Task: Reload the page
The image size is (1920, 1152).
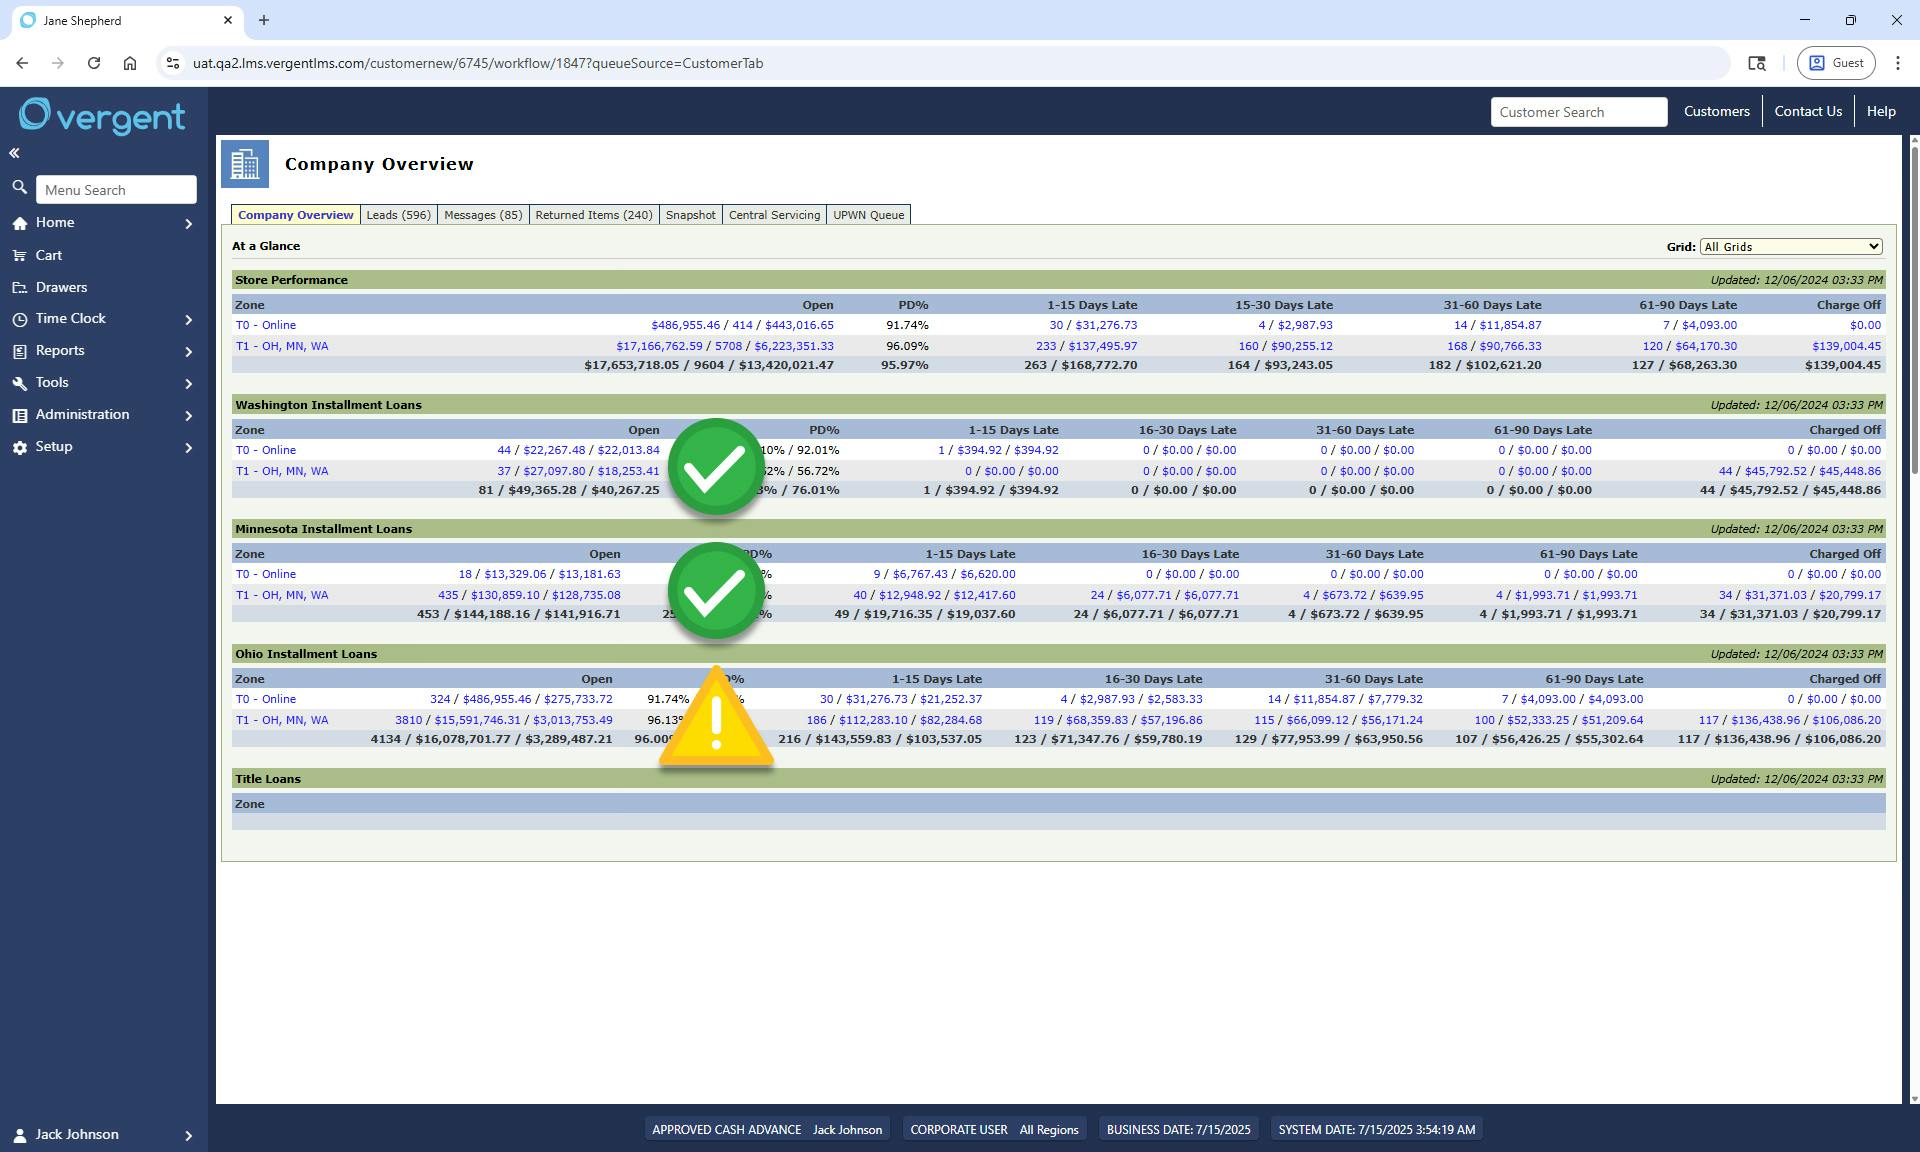Action: tap(94, 63)
